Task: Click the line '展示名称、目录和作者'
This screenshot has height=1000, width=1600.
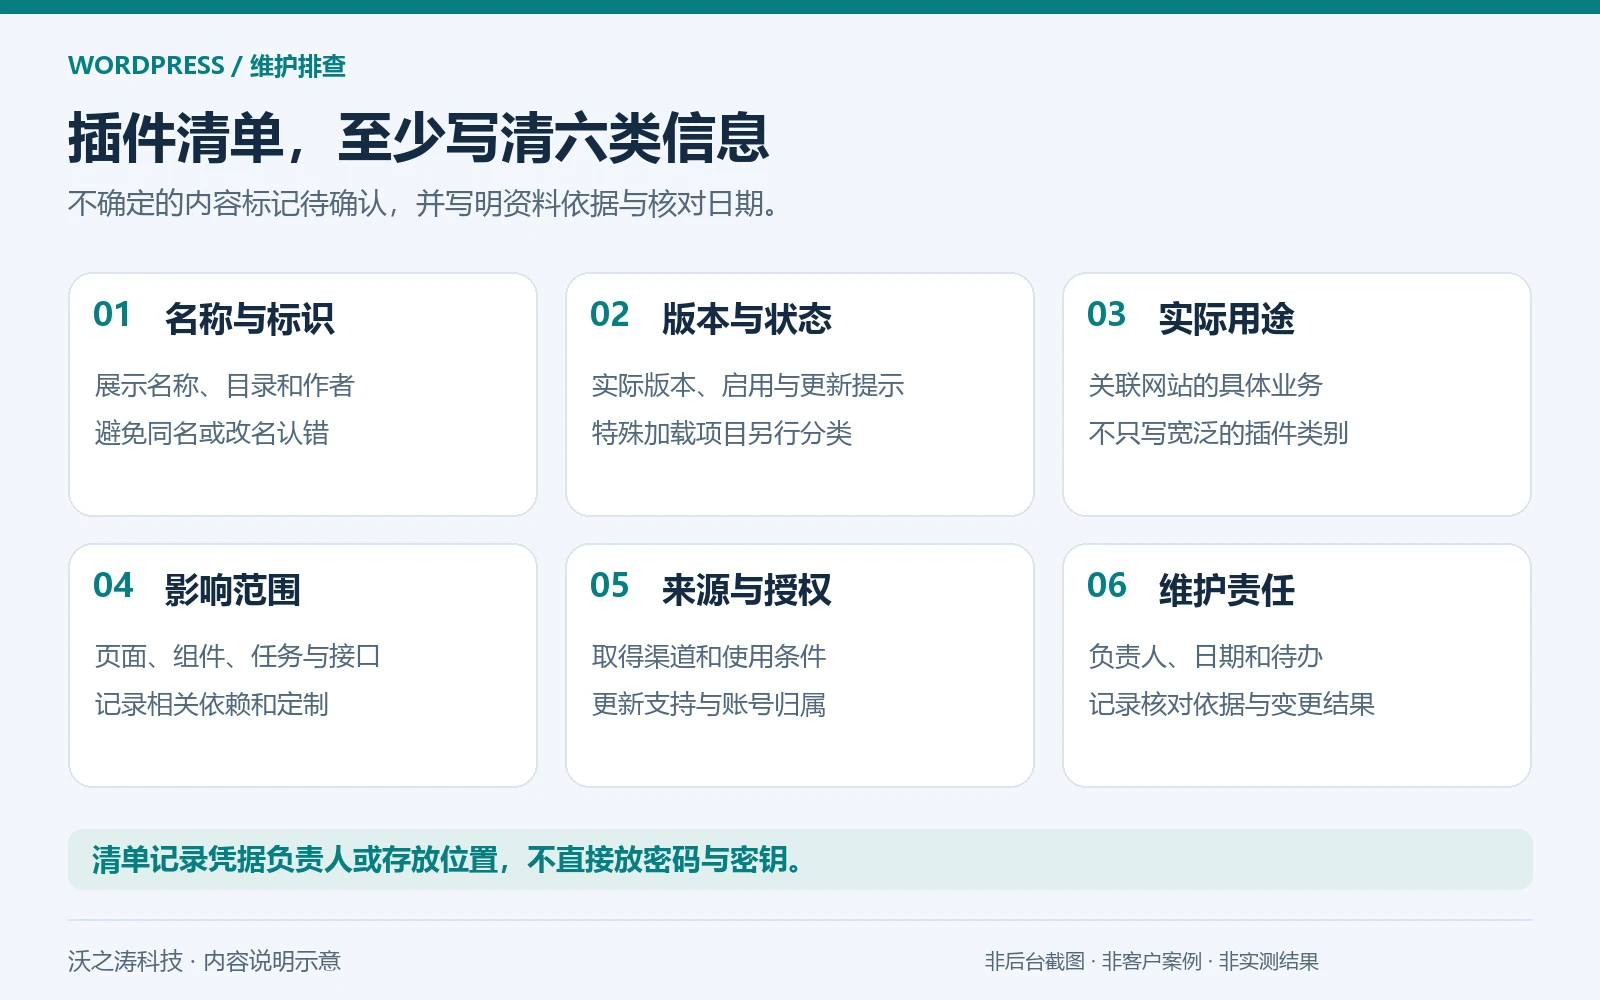Action: click(225, 385)
